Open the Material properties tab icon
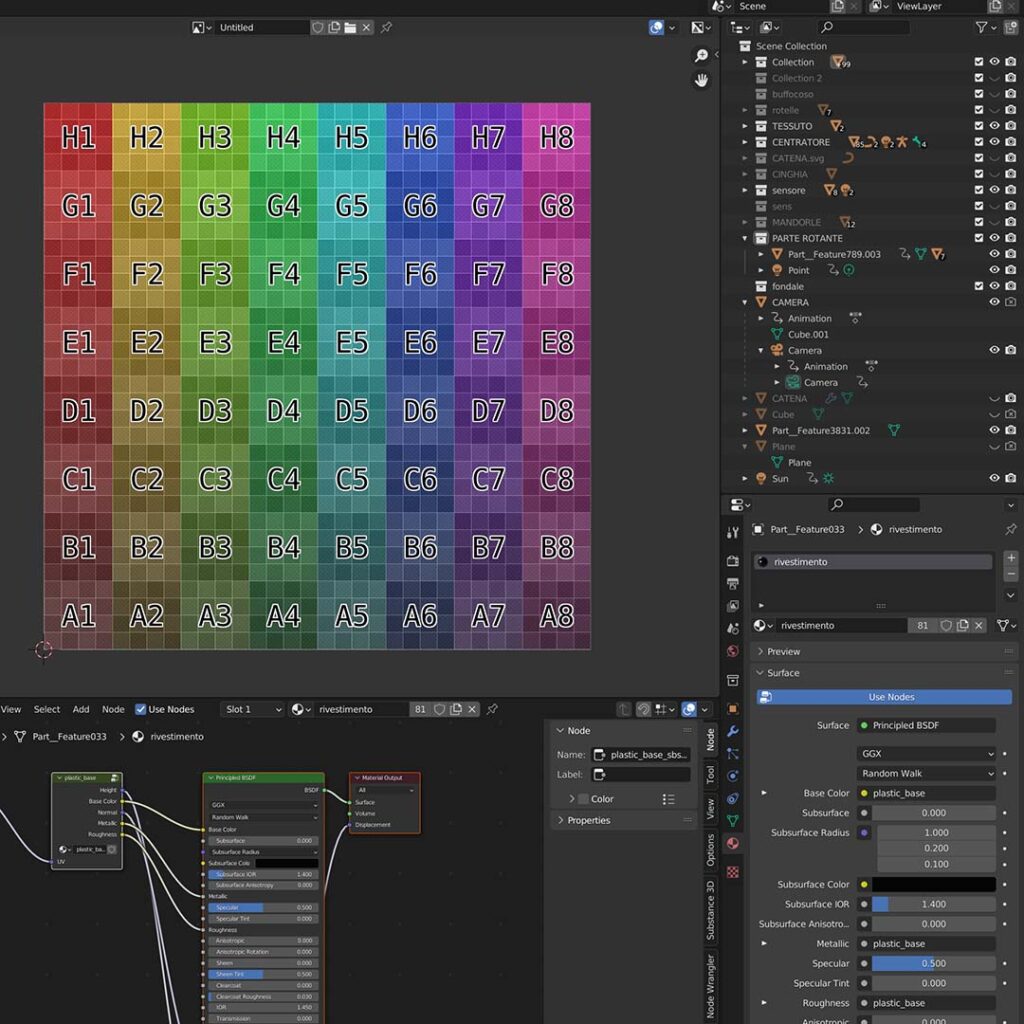The height and width of the screenshot is (1024, 1024). click(x=733, y=845)
